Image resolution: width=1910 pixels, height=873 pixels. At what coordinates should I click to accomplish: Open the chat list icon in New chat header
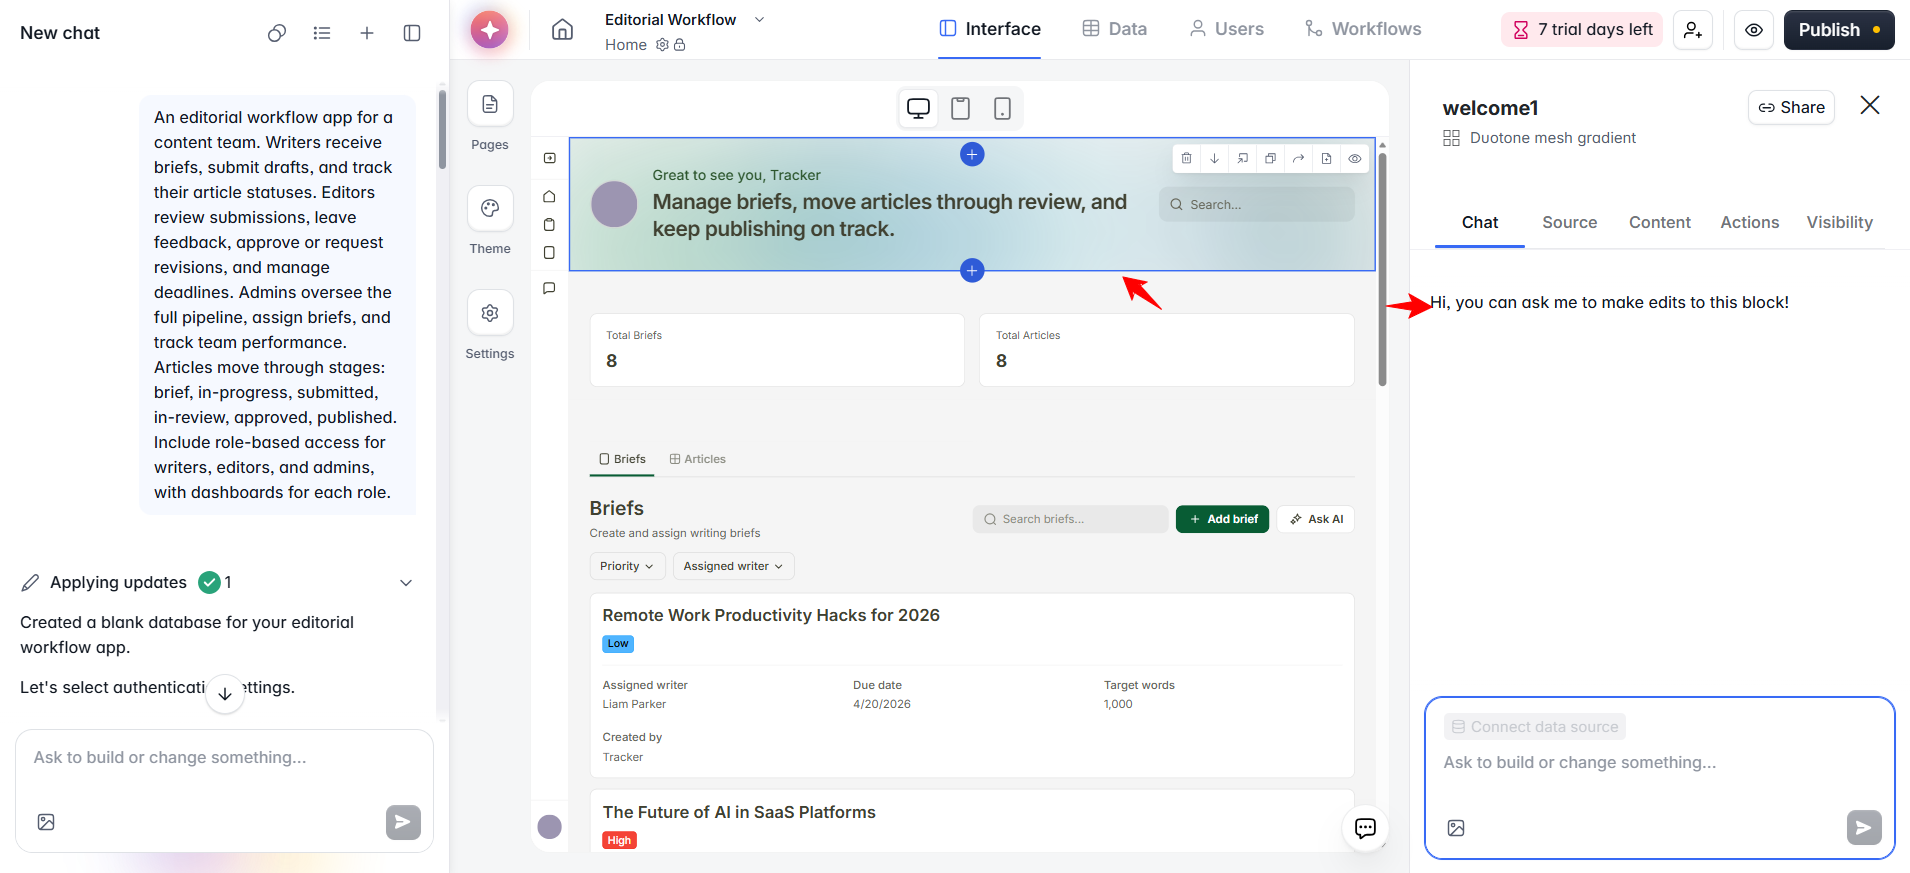coord(322,33)
